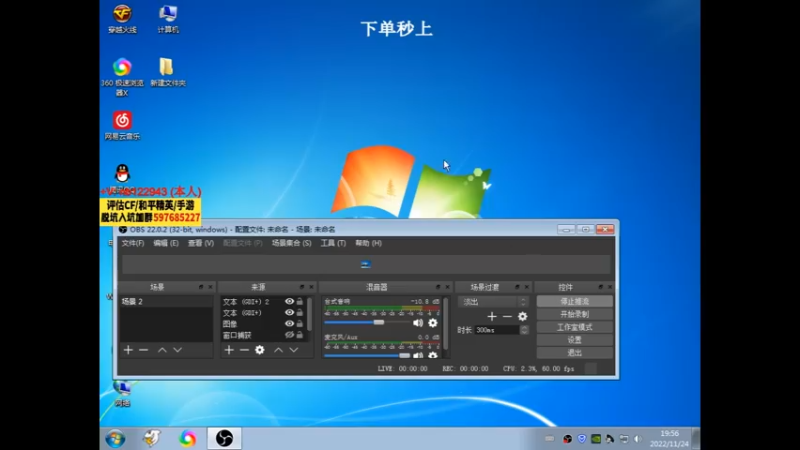Adjust the 时长 300ms duration stepper arrows
800x450 pixels.
[x=524, y=330]
